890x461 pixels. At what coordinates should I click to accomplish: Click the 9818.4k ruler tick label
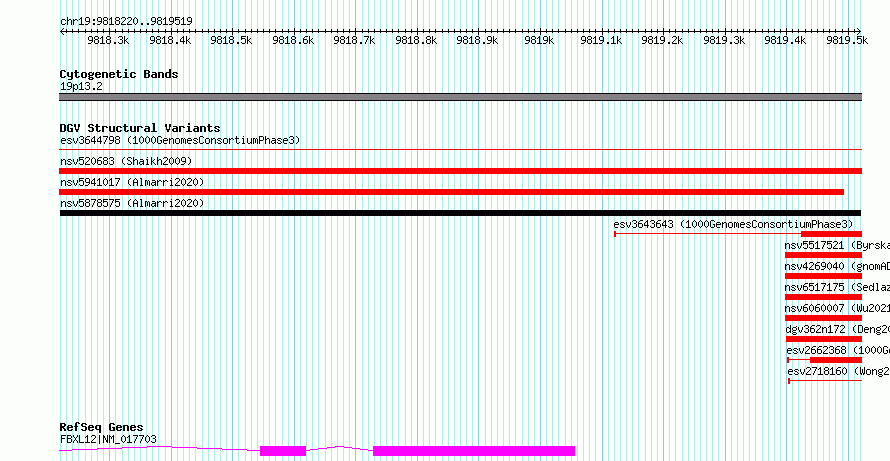click(170, 40)
